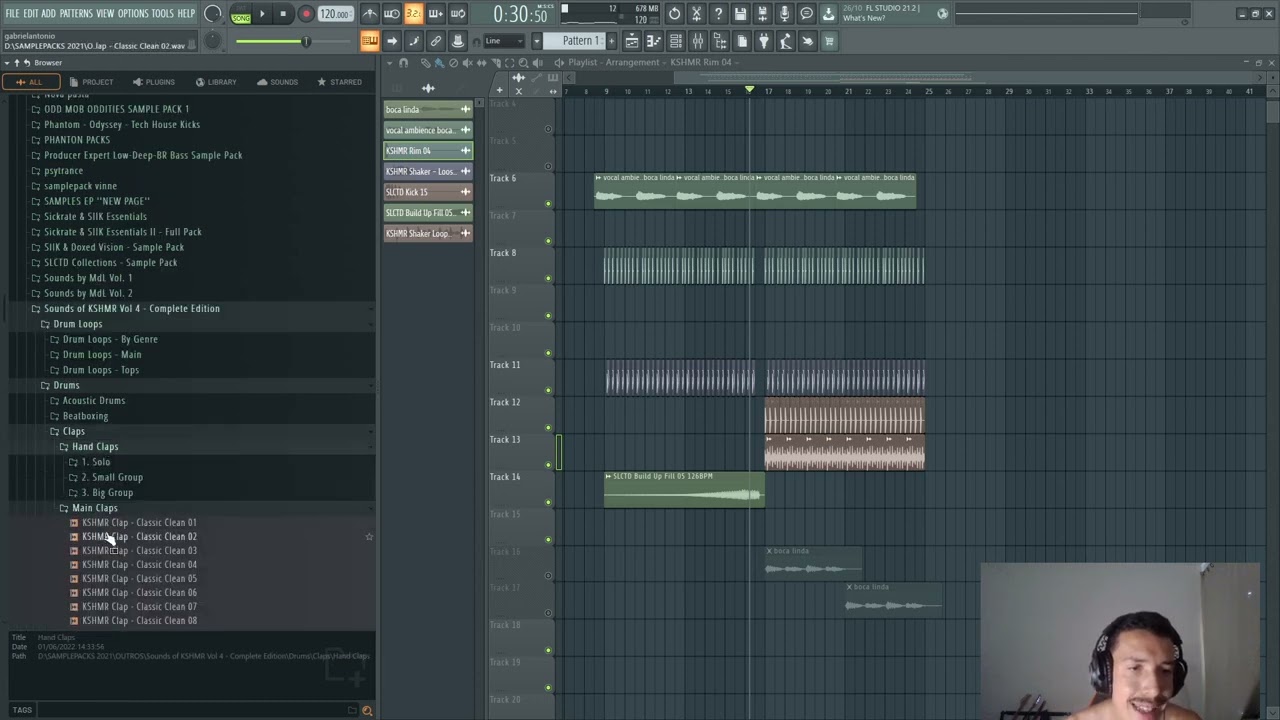This screenshot has width=1280, height=720.
Task: Select the playlist delete tool
Action: point(453,63)
